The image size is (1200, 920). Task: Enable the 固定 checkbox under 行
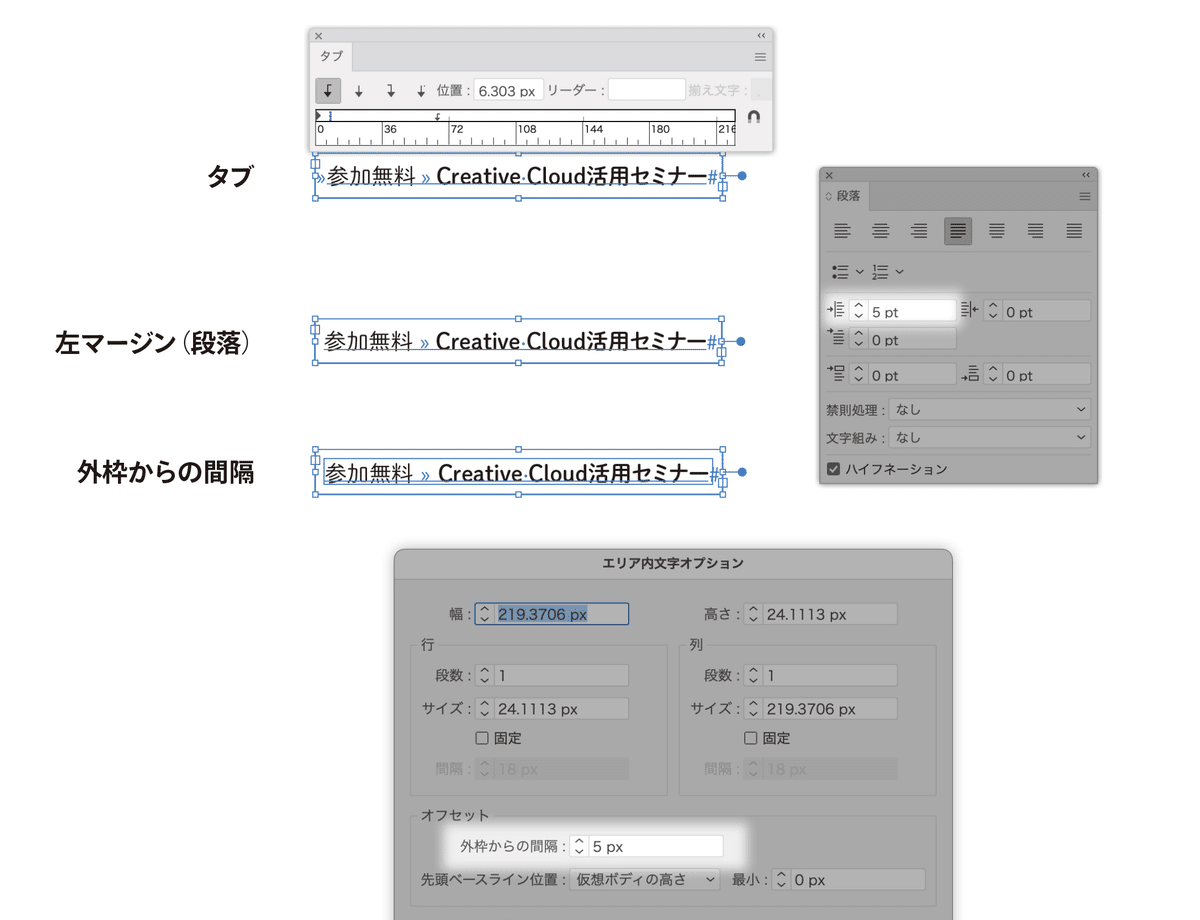point(482,738)
